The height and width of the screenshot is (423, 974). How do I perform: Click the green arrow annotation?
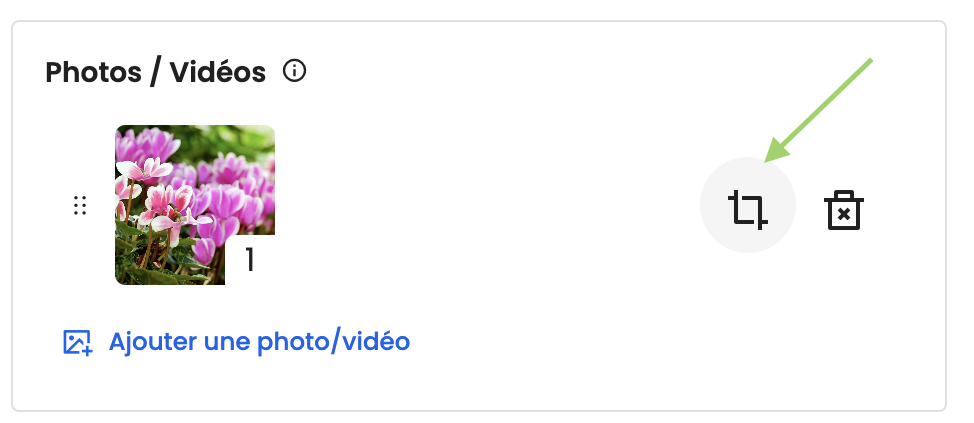click(822, 107)
